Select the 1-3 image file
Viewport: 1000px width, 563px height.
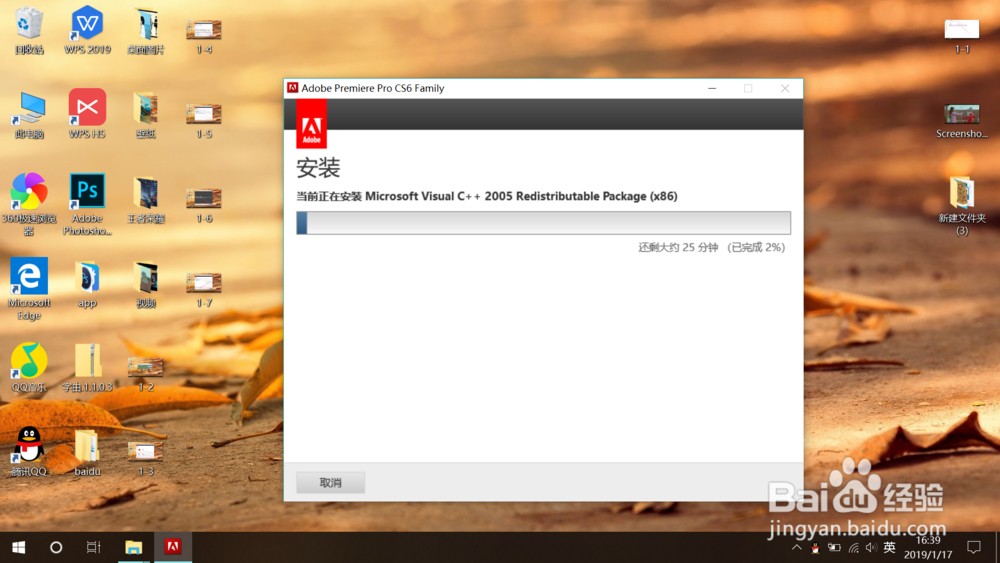point(145,458)
